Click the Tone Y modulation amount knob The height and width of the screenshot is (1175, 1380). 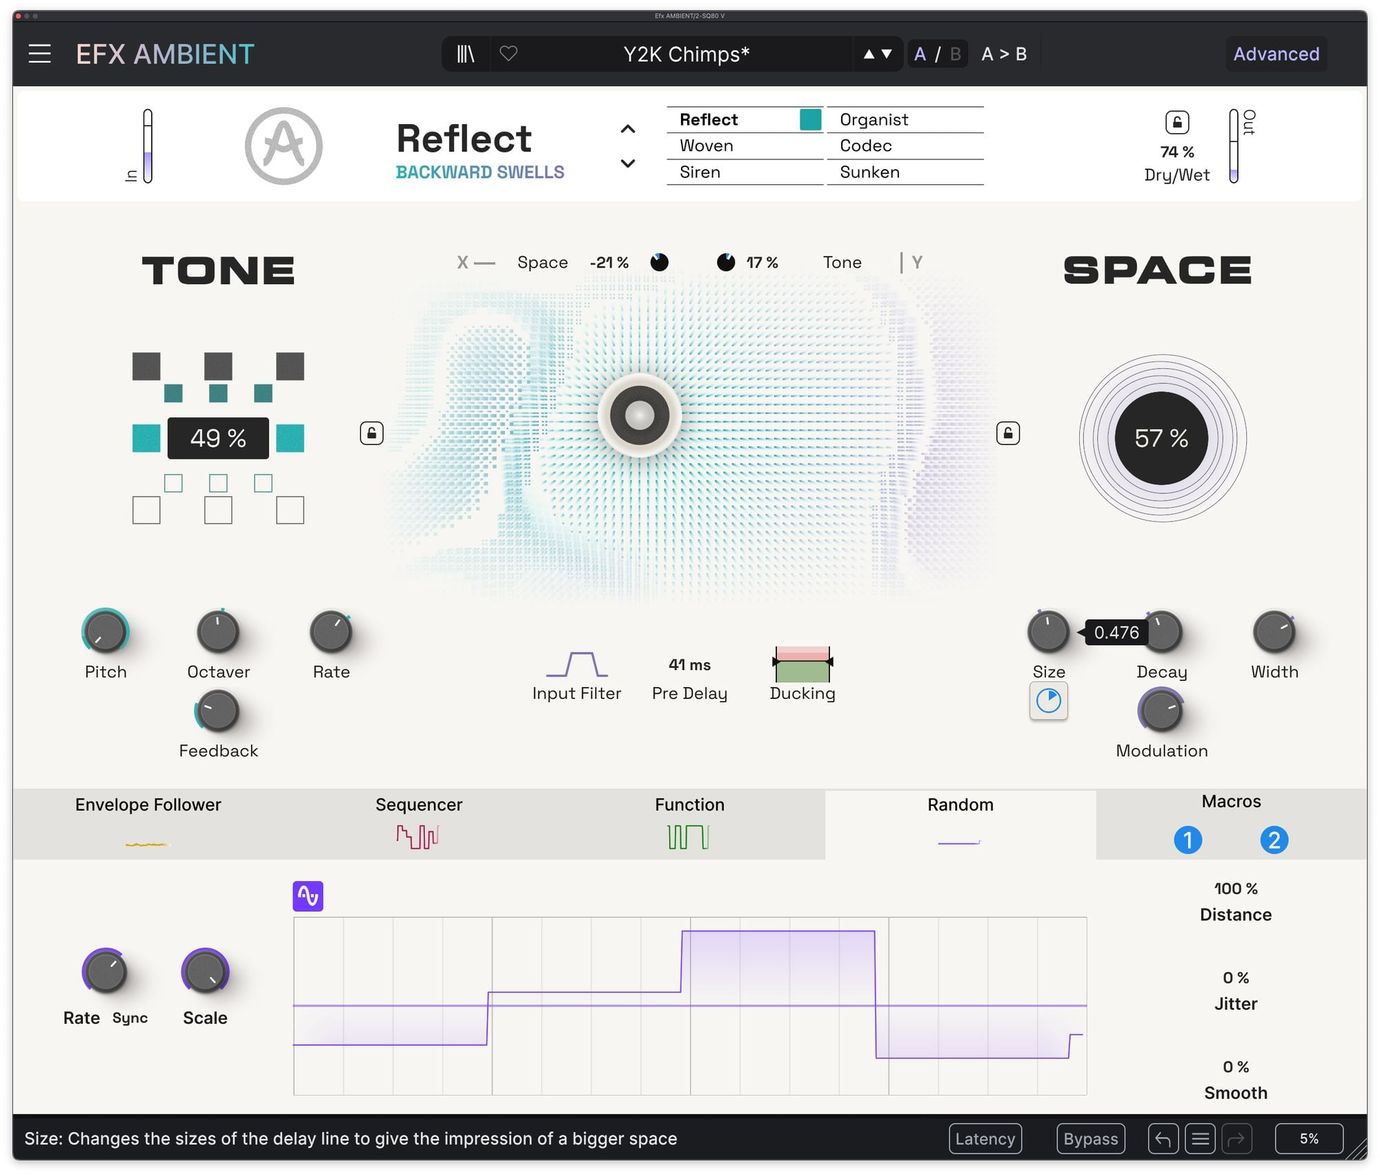click(x=726, y=262)
